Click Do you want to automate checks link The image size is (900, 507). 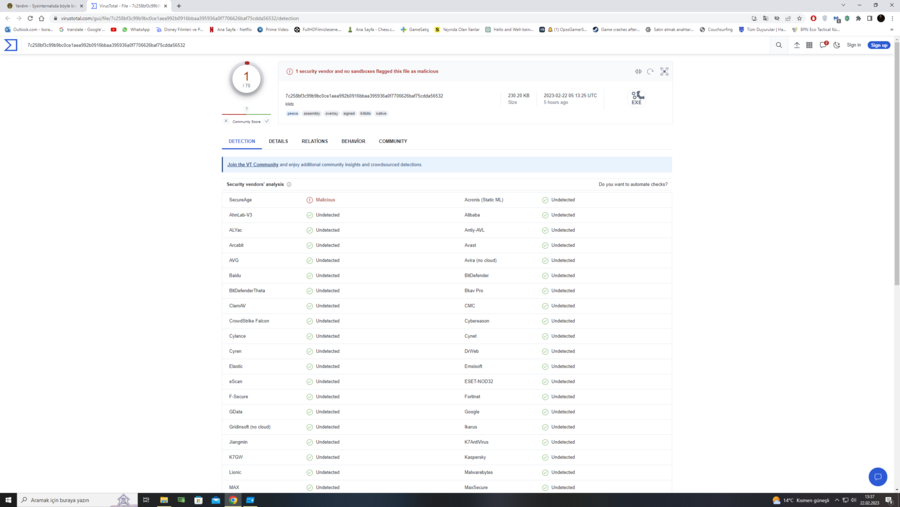[x=632, y=184]
